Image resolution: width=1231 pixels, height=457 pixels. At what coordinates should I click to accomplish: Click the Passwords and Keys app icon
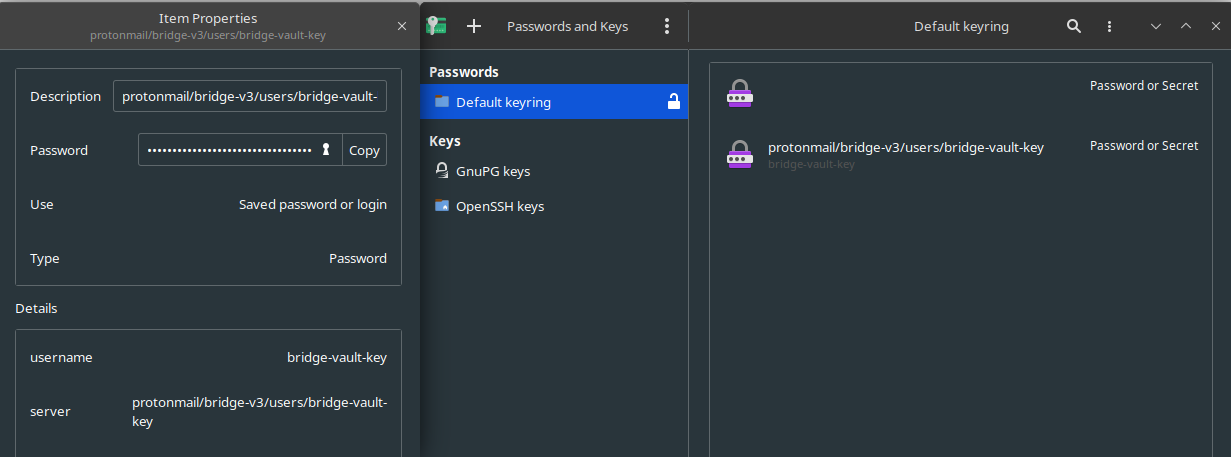436,26
